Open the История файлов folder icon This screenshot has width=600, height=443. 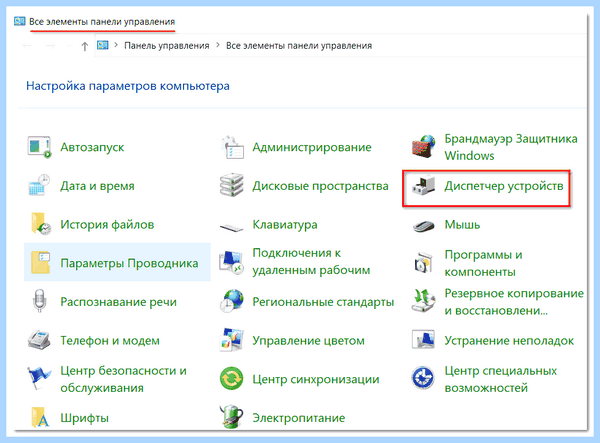41,224
